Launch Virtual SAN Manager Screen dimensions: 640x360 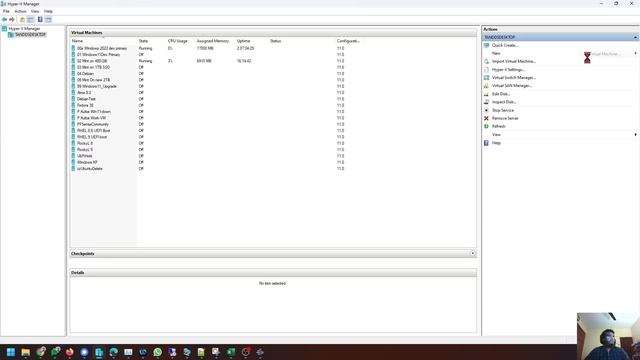click(x=512, y=86)
